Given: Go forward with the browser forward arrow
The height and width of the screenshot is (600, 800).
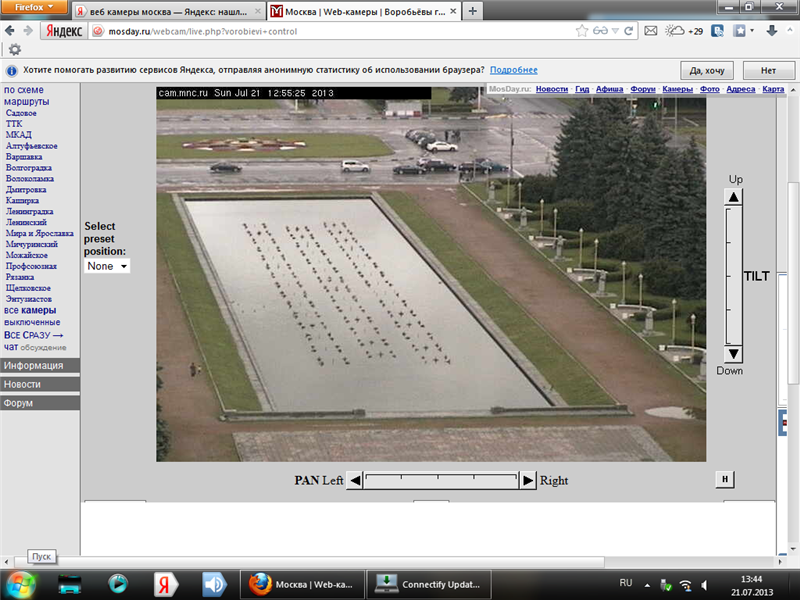Looking at the screenshot, I should coord(28,31).
